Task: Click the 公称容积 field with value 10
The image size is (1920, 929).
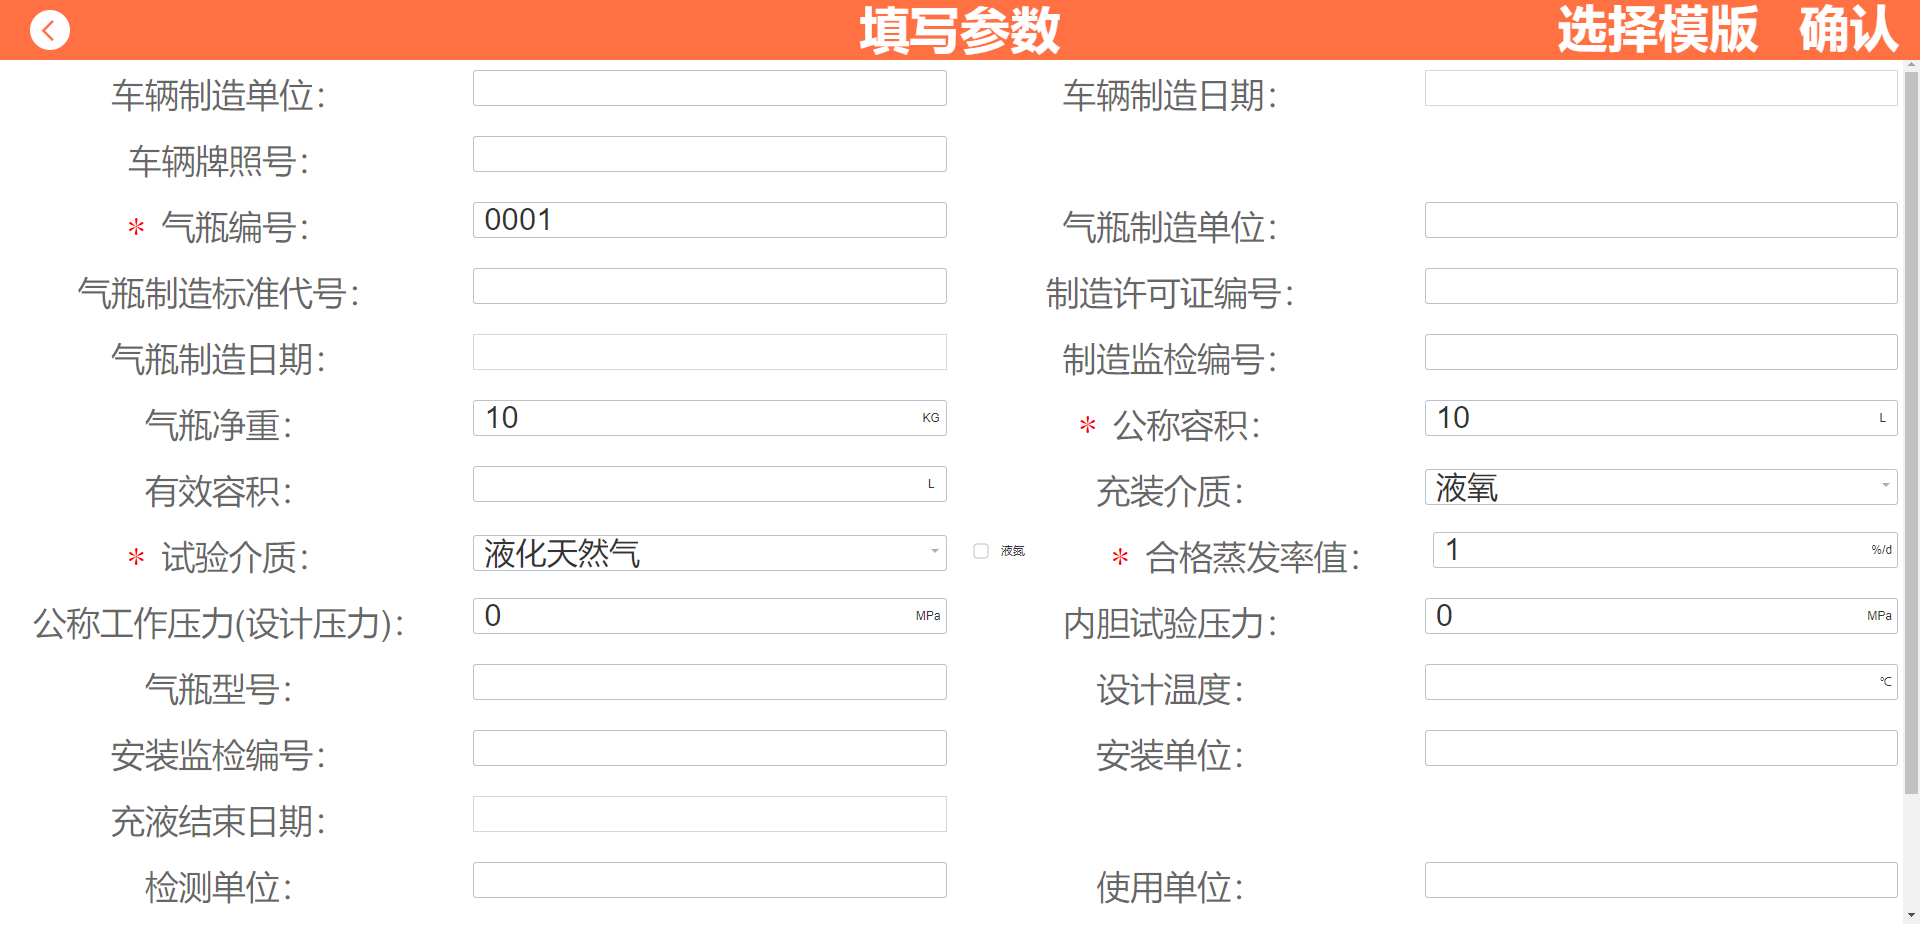Action: click(x=1661, y=418)
